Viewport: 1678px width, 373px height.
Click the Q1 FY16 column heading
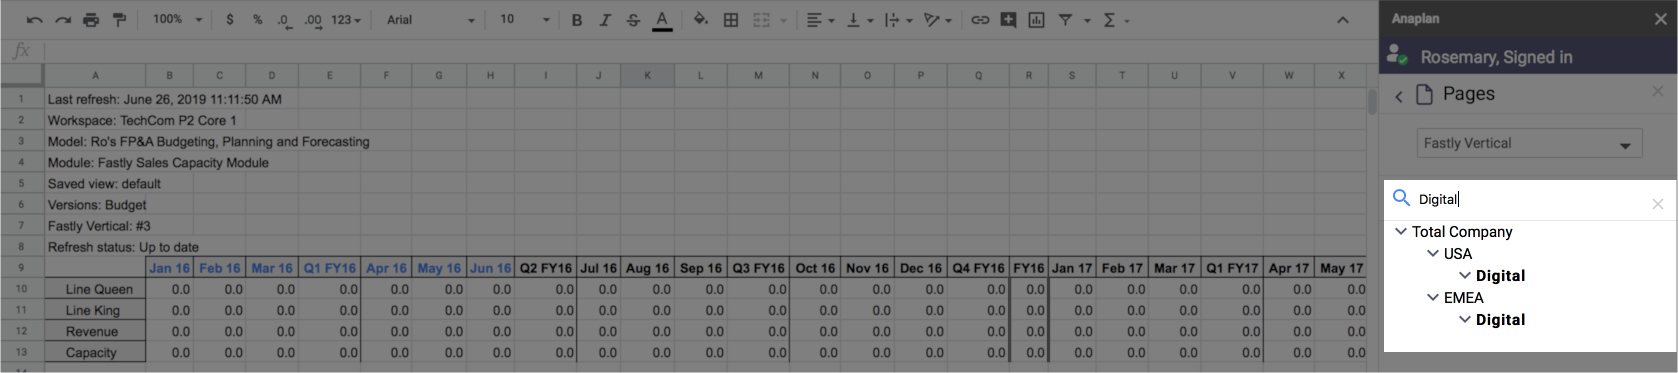329,268
